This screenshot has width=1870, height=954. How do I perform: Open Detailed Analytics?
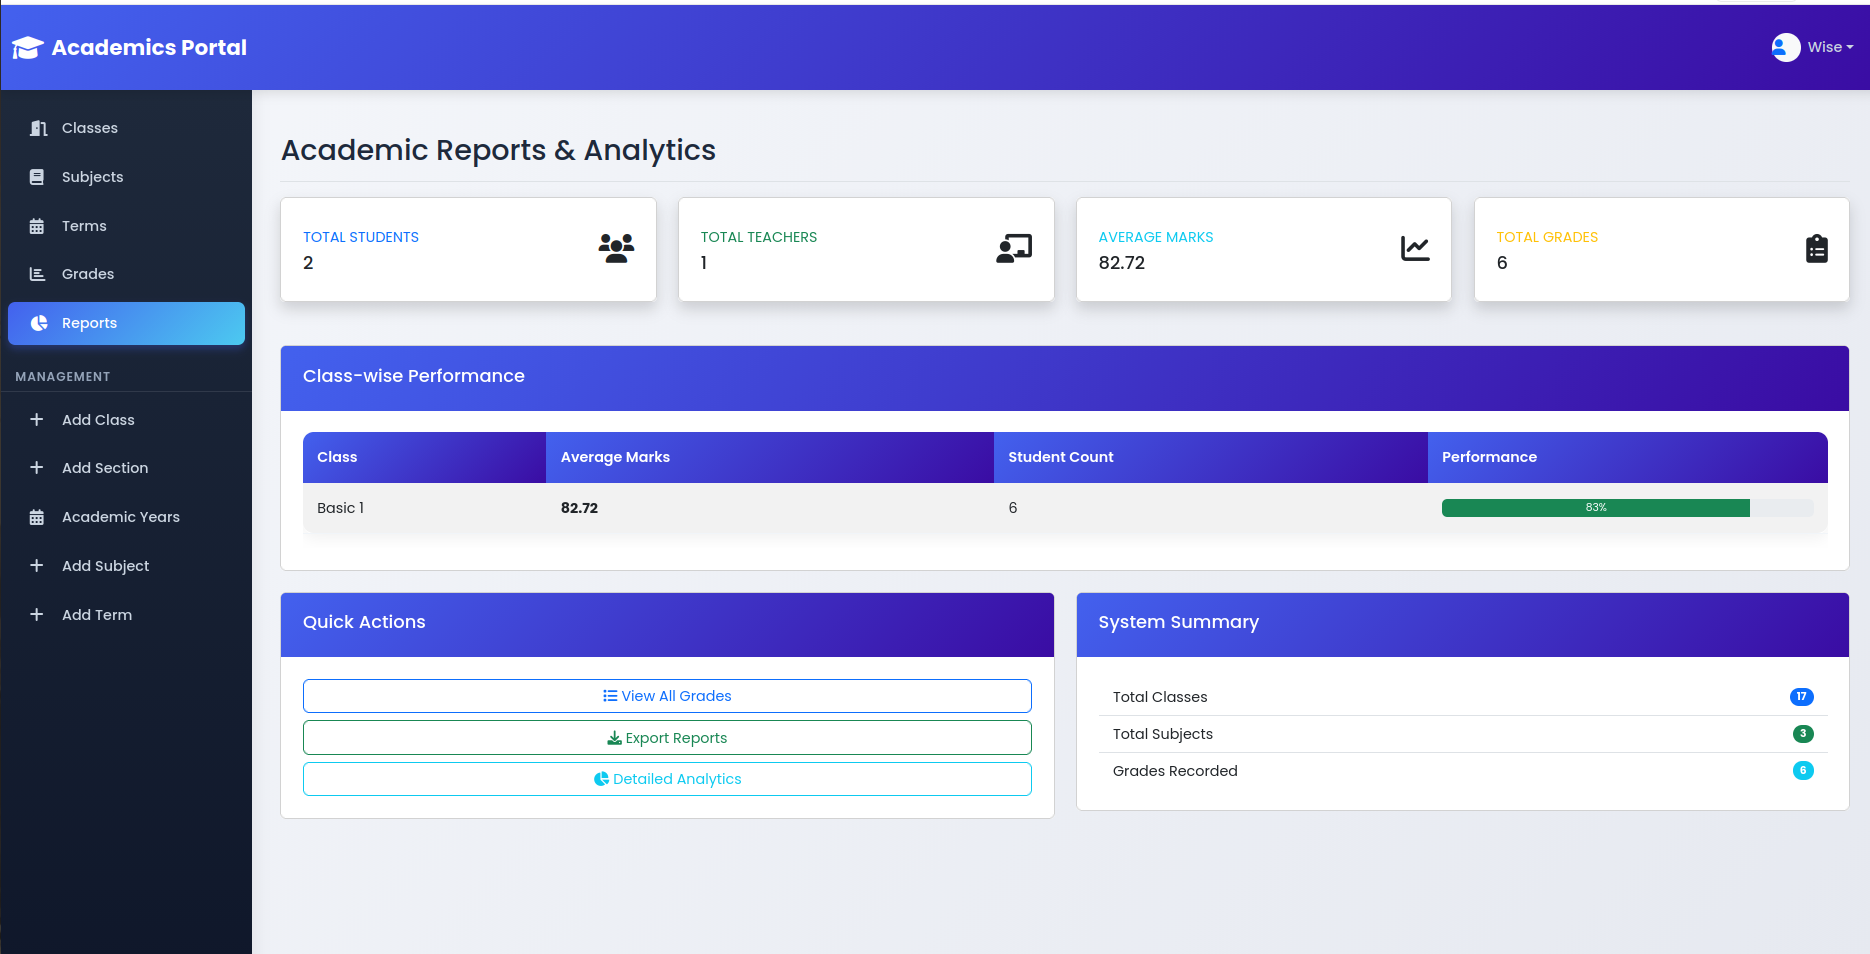667,779
